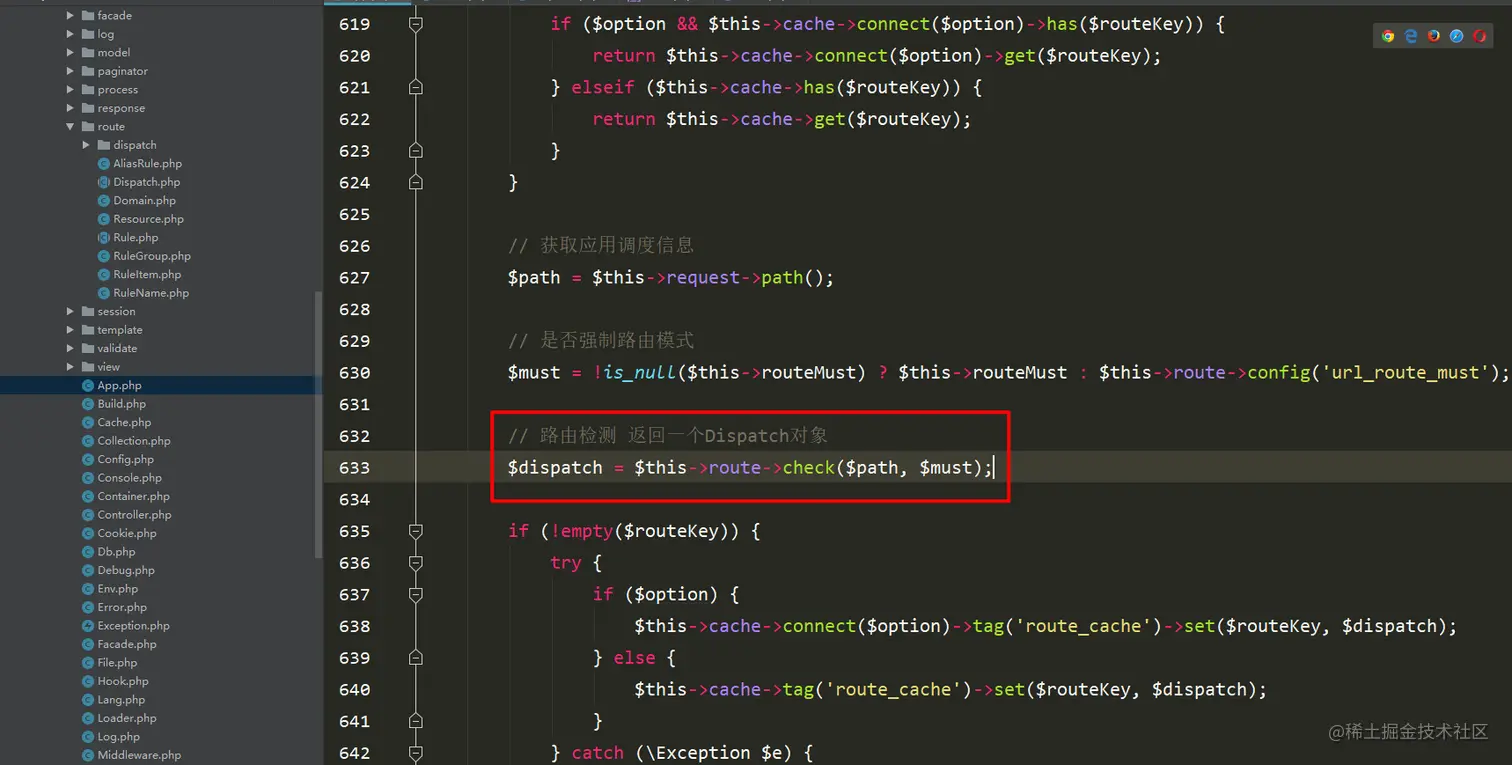This screenshot has height=765, width=1512.
Task: Fold the else block at line 639
Action: [x=416, y=658]
